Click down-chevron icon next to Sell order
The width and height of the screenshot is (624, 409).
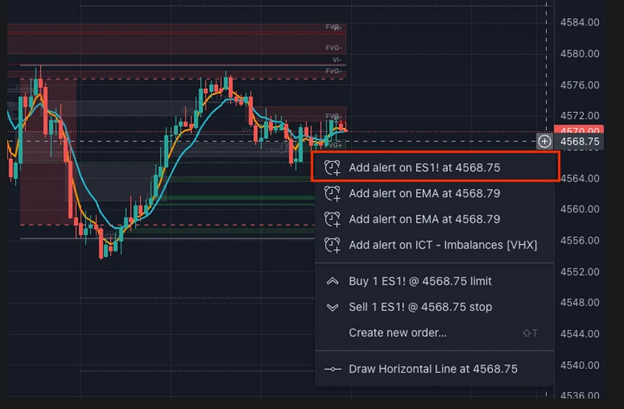click(332, 308)
